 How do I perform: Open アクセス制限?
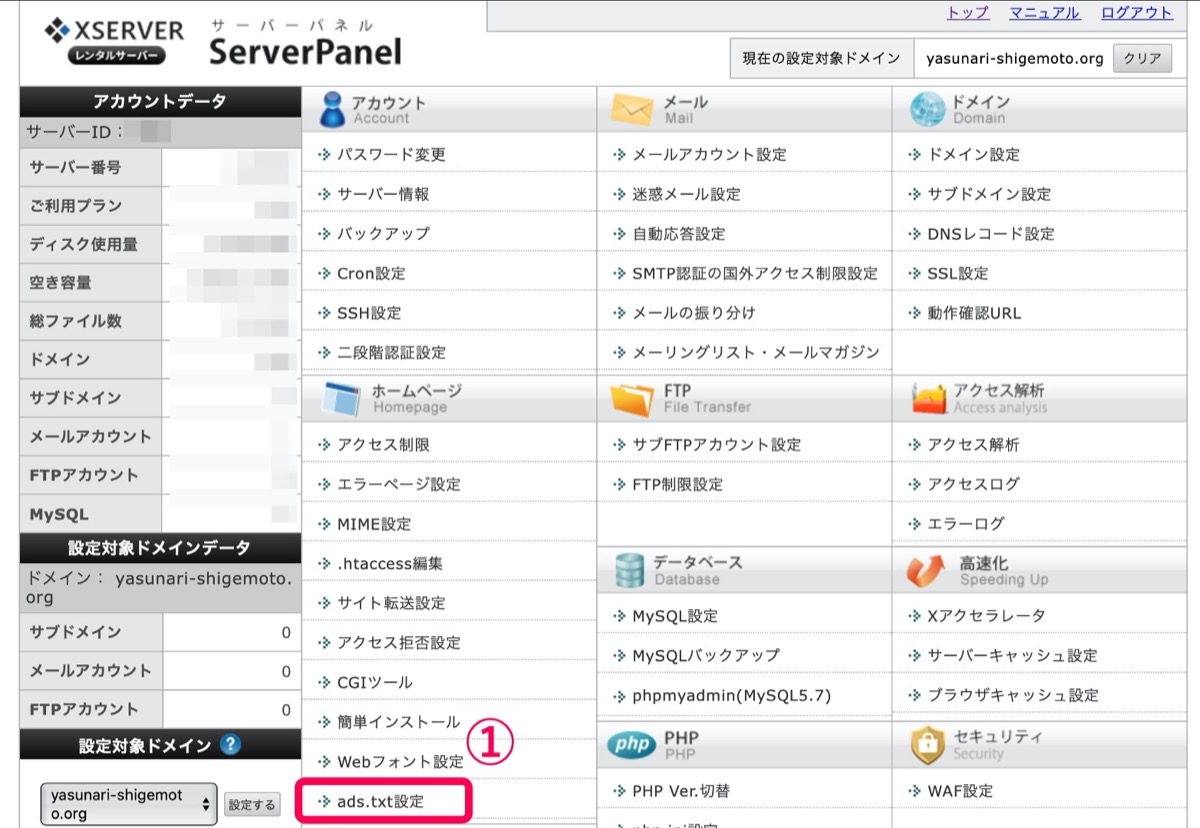[383, 444]
